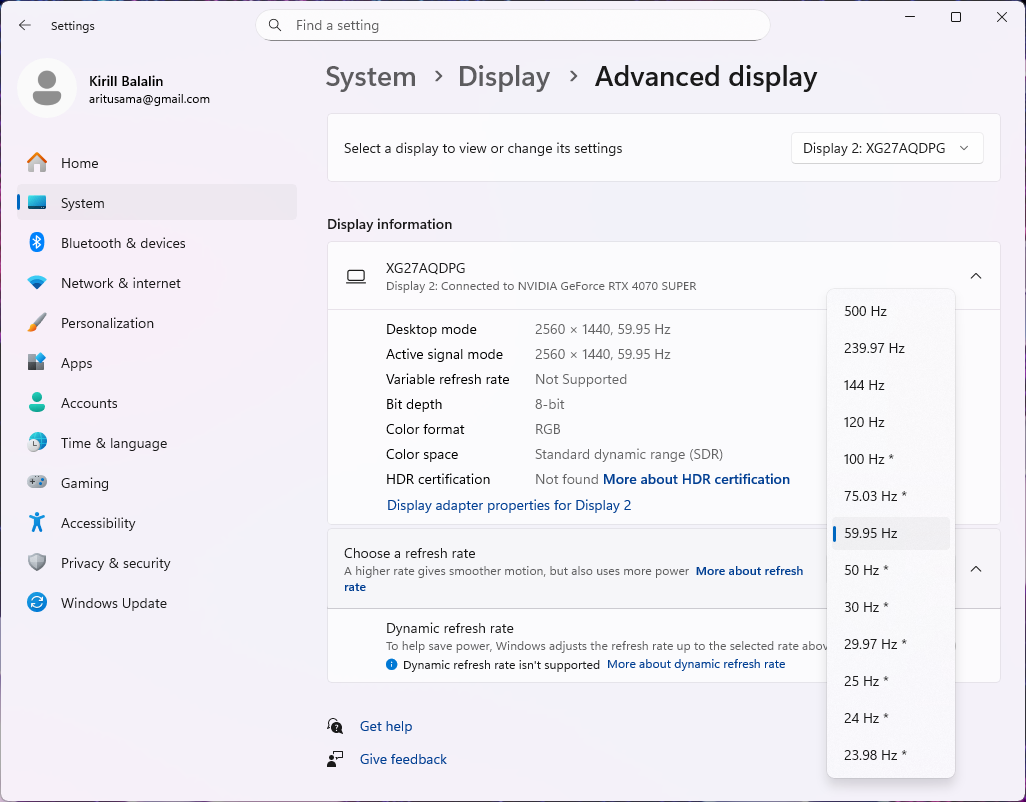Pick 239.97 Hz from the list
The width and height of the screenshot is (1026, 802).
[x=874, y=348]
